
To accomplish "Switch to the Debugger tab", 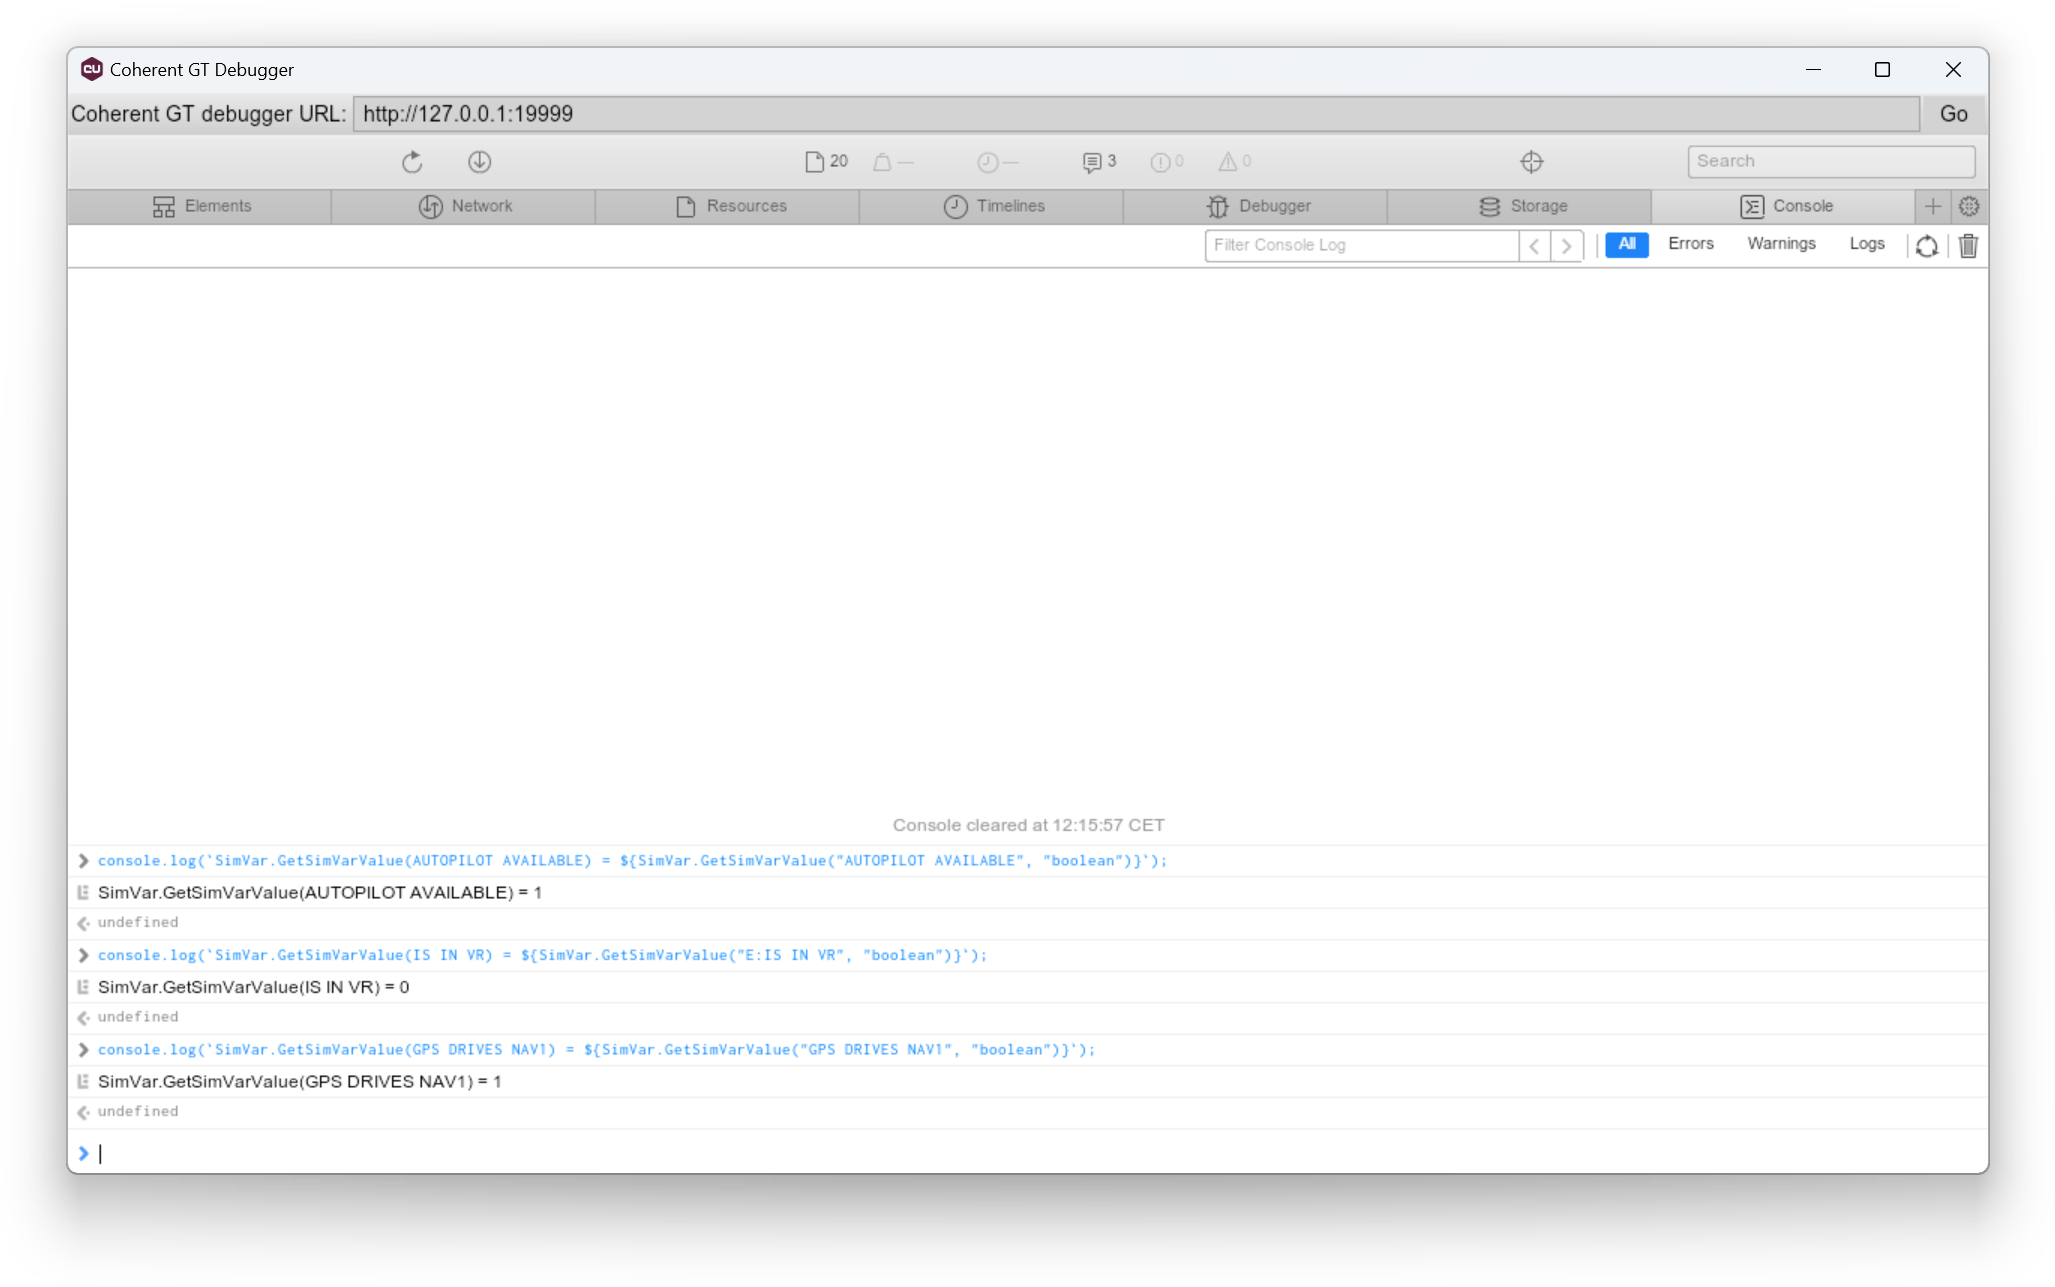I will [x=1256, y=205].
